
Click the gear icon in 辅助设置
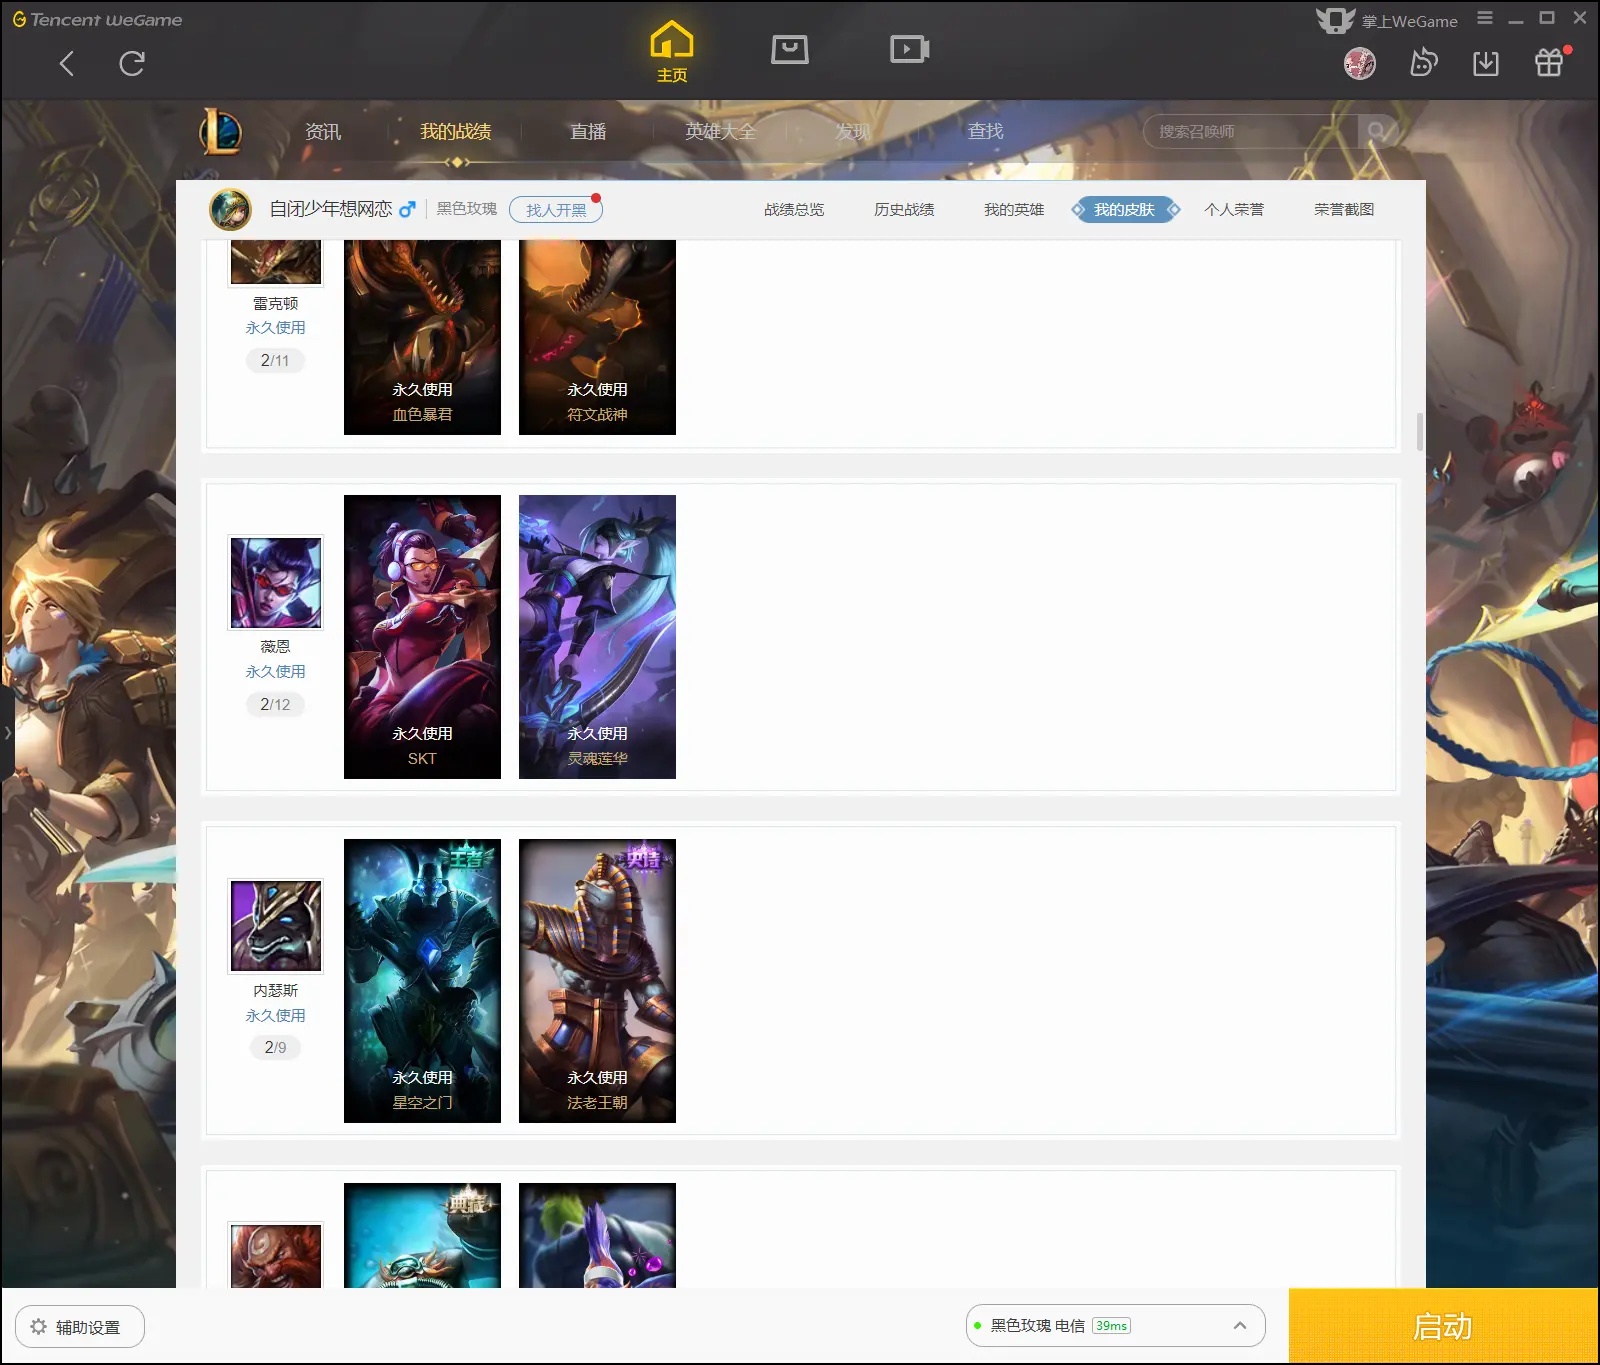click(39, 1326)
